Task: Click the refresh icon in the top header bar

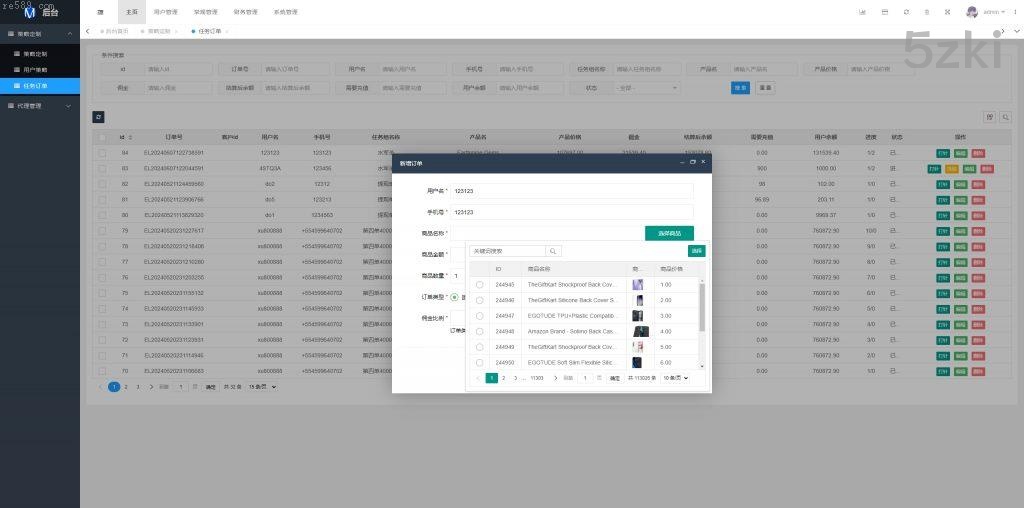Action: (x=906, y=12)
